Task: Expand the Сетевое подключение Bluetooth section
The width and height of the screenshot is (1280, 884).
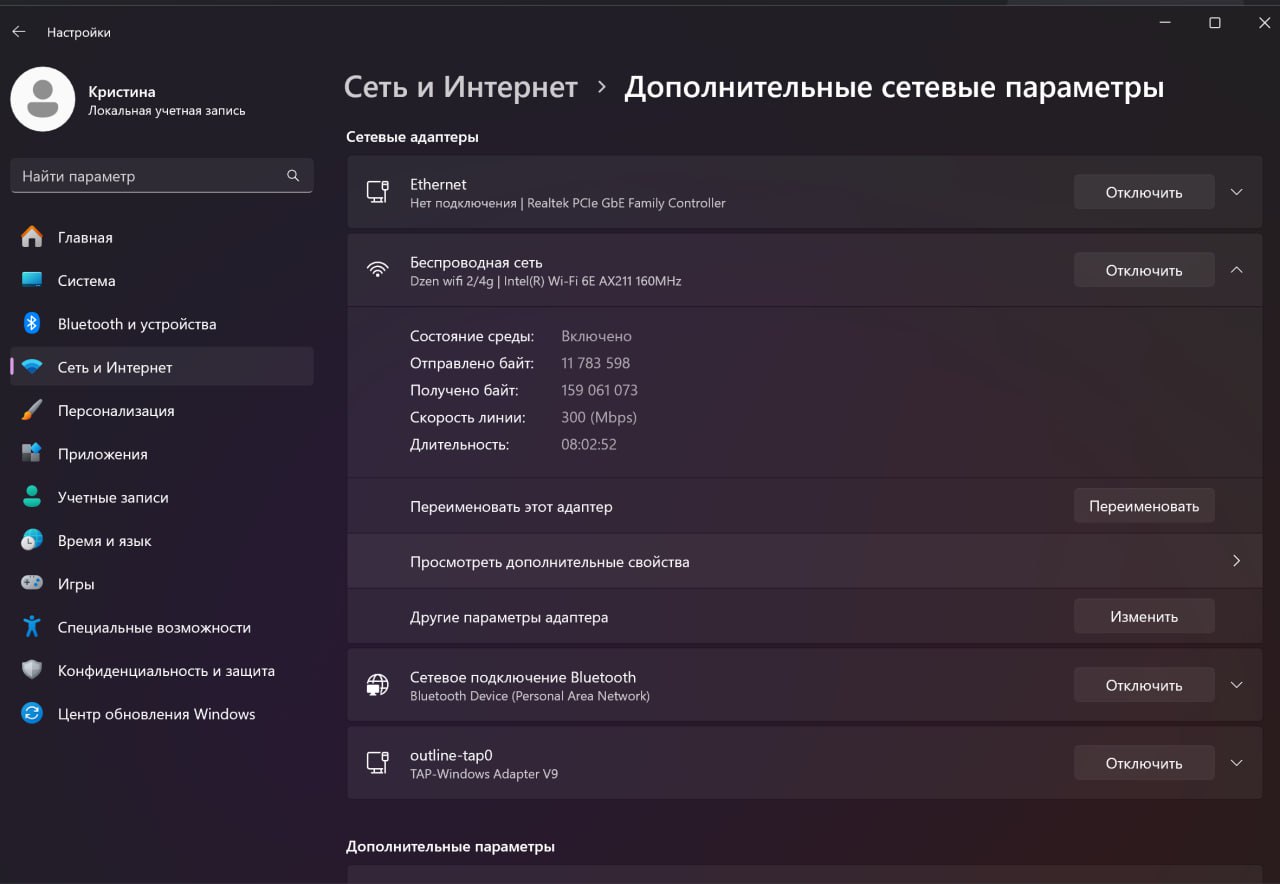Action: tap(1237, 684)
